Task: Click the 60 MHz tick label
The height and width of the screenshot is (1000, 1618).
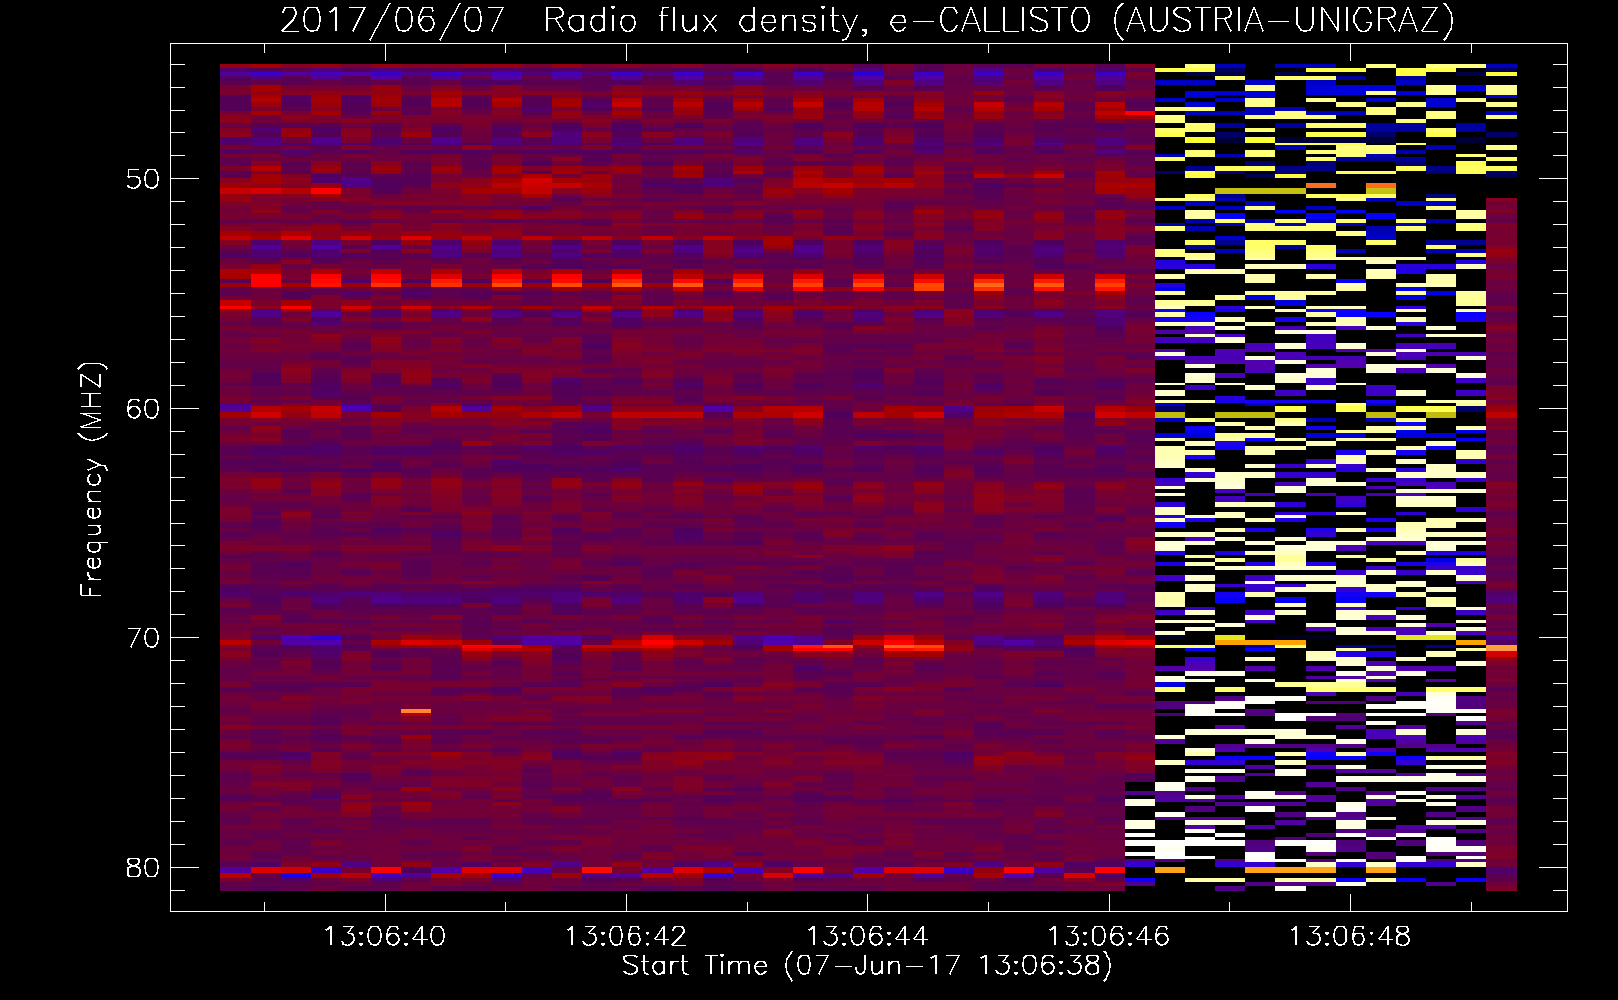Action: pos(143,408)
